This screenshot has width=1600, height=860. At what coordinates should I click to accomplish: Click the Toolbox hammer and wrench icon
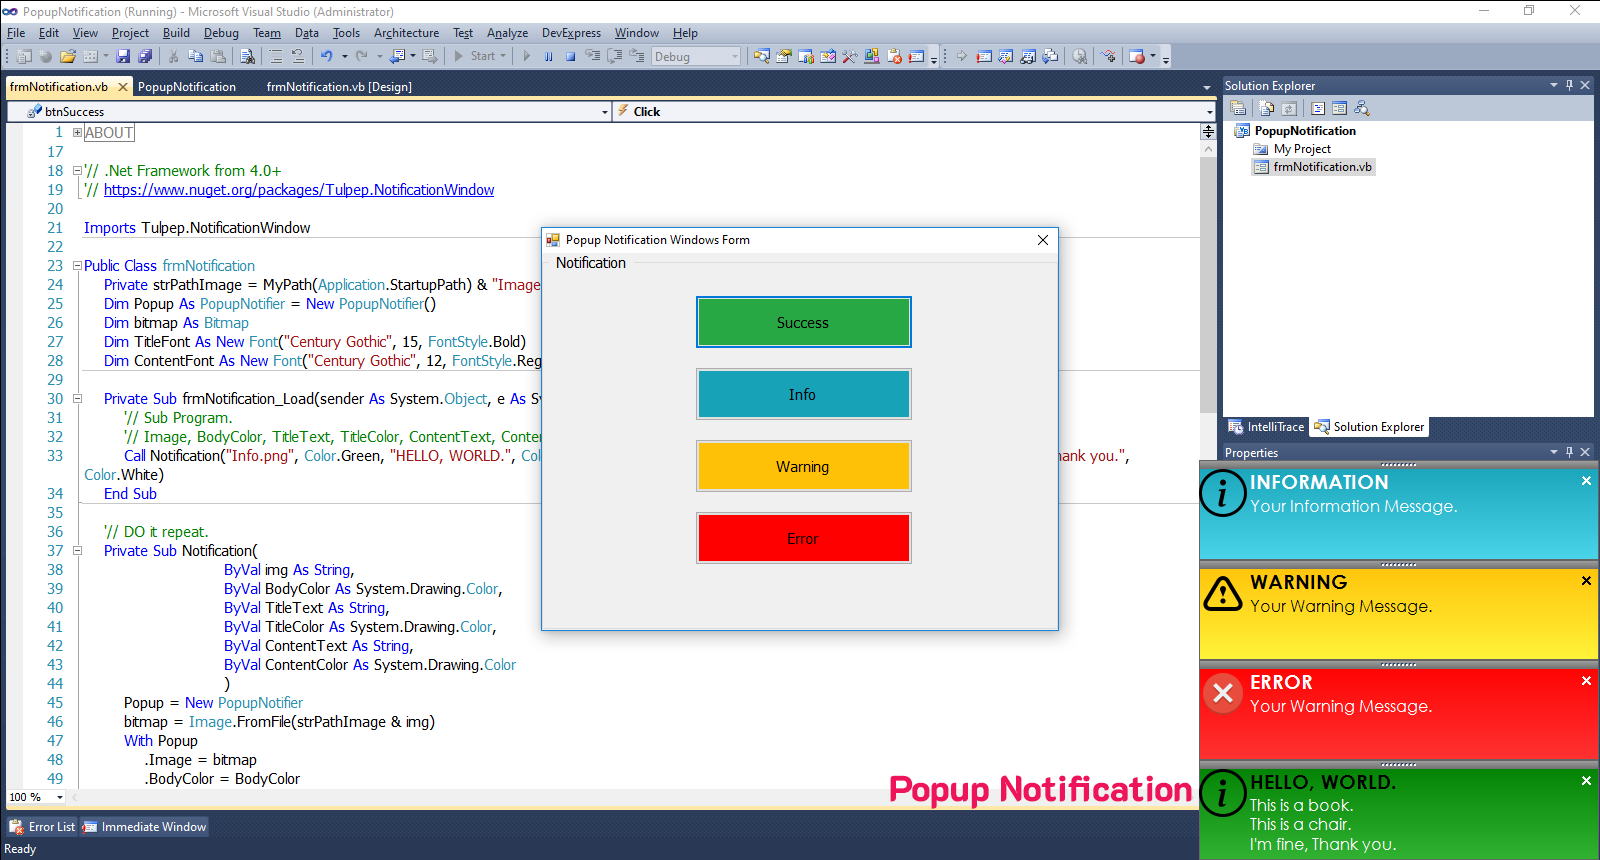[850, 56]
